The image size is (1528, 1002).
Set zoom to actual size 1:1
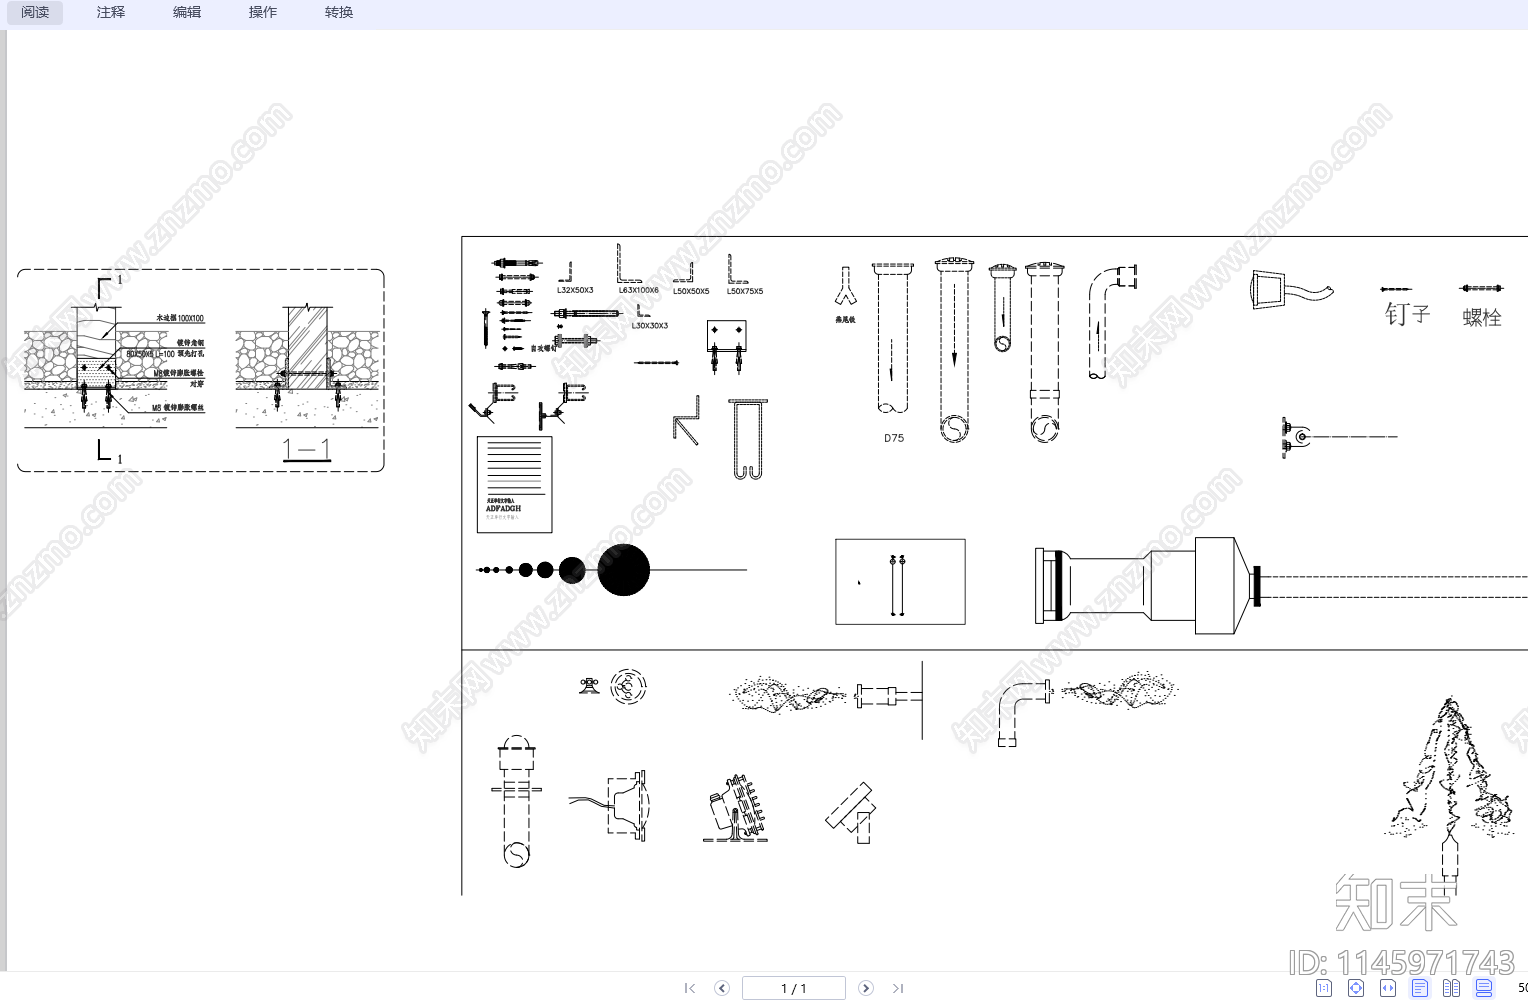tap(1324, 988)
